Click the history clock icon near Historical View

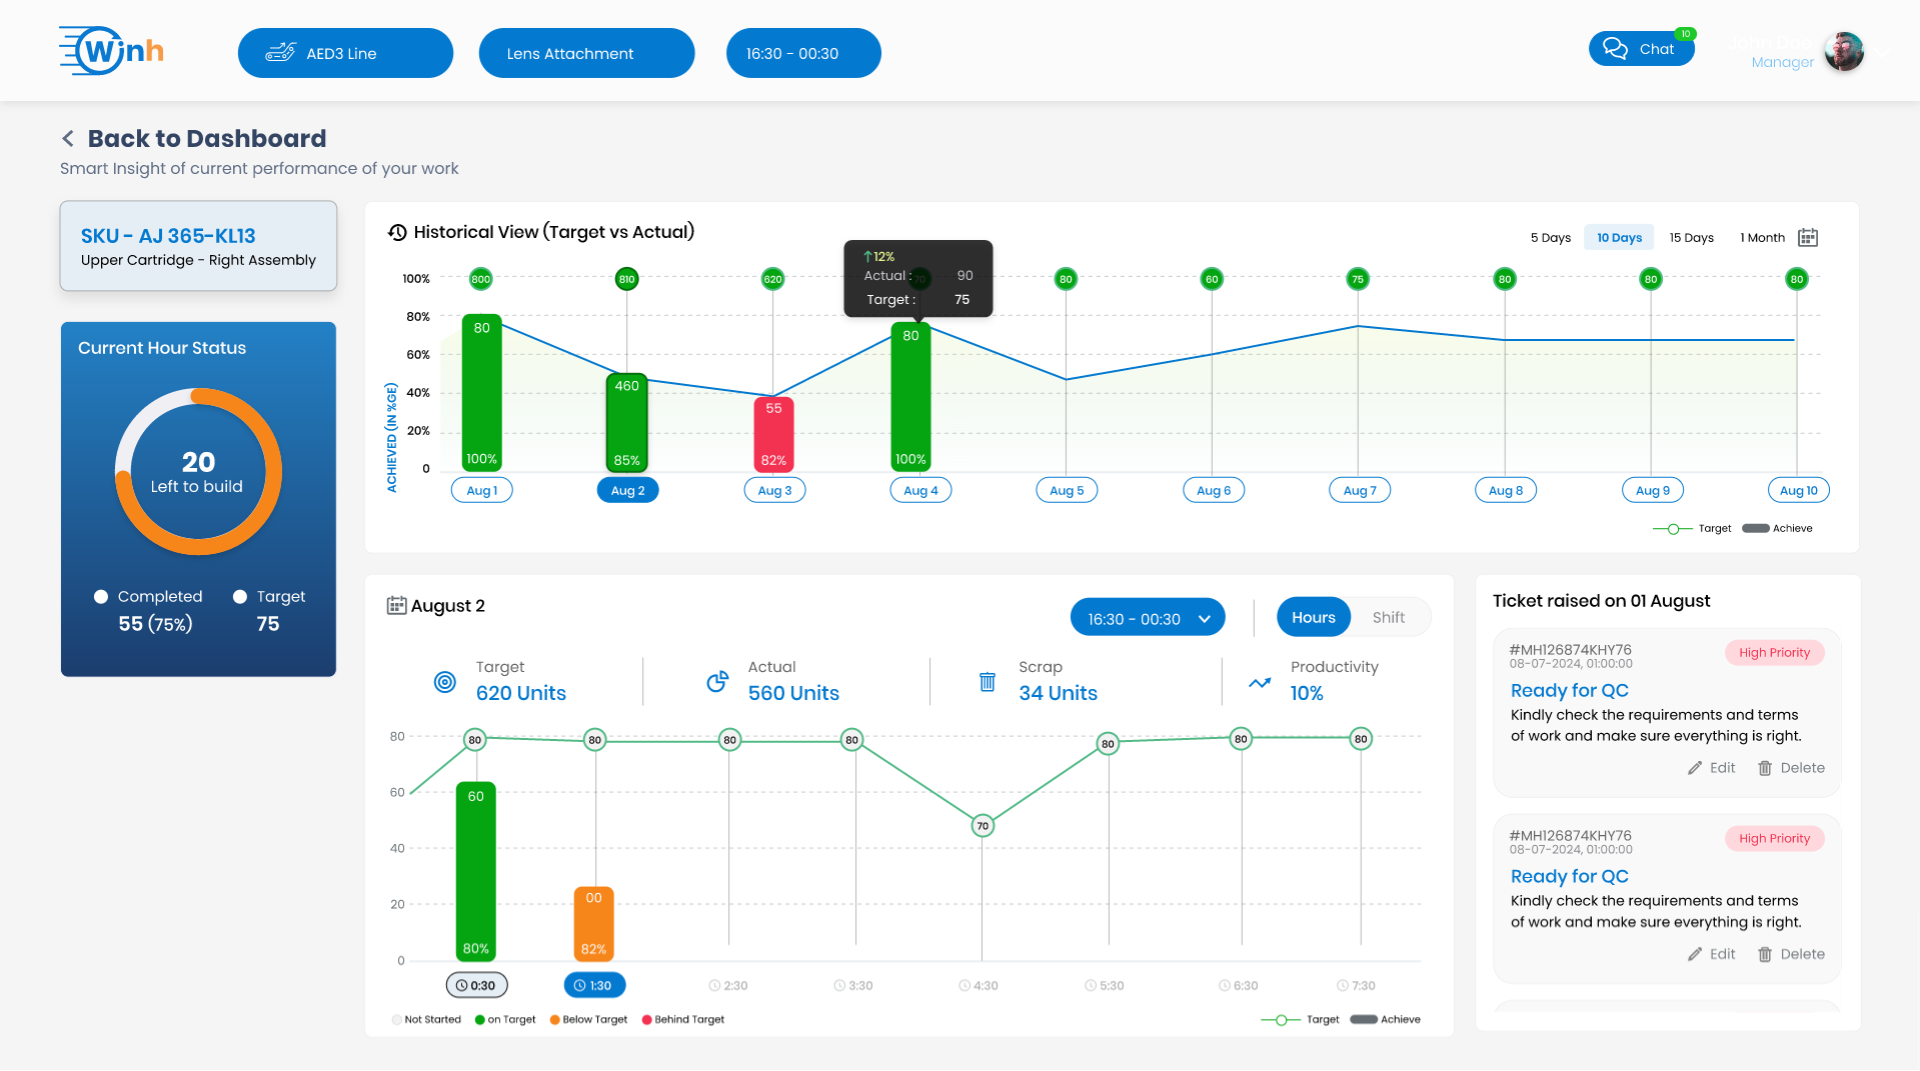coord(398,232)
